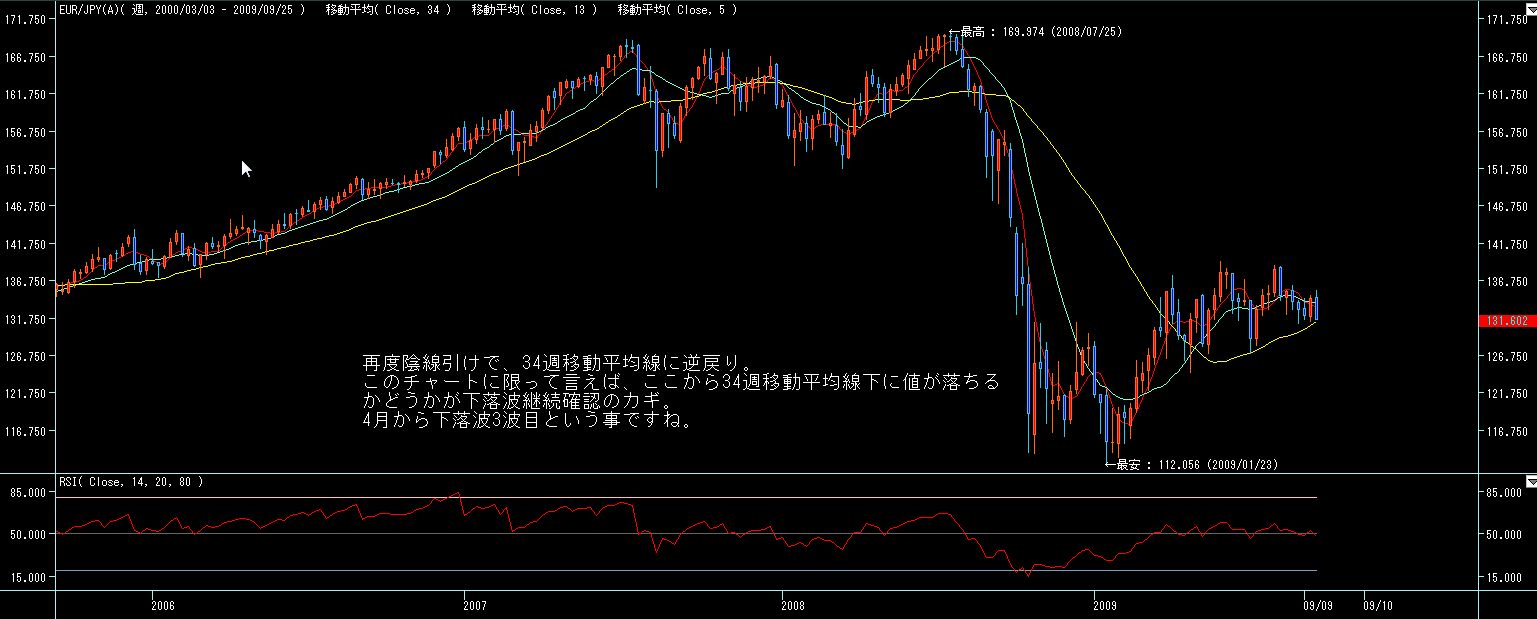Click the 最高 : 169.974 high price marker
1537x619 pixels.
coord(1036,32)
